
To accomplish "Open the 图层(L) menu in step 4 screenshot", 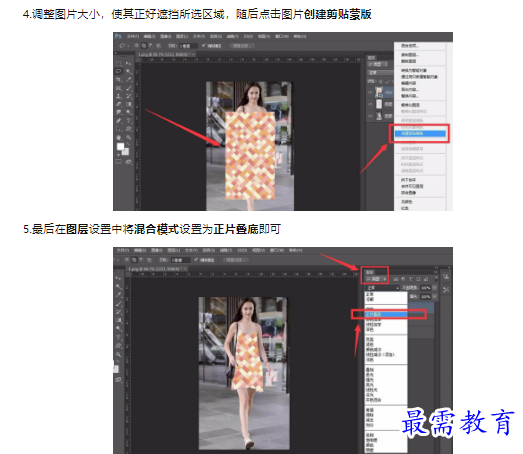I will pos(182,36).
